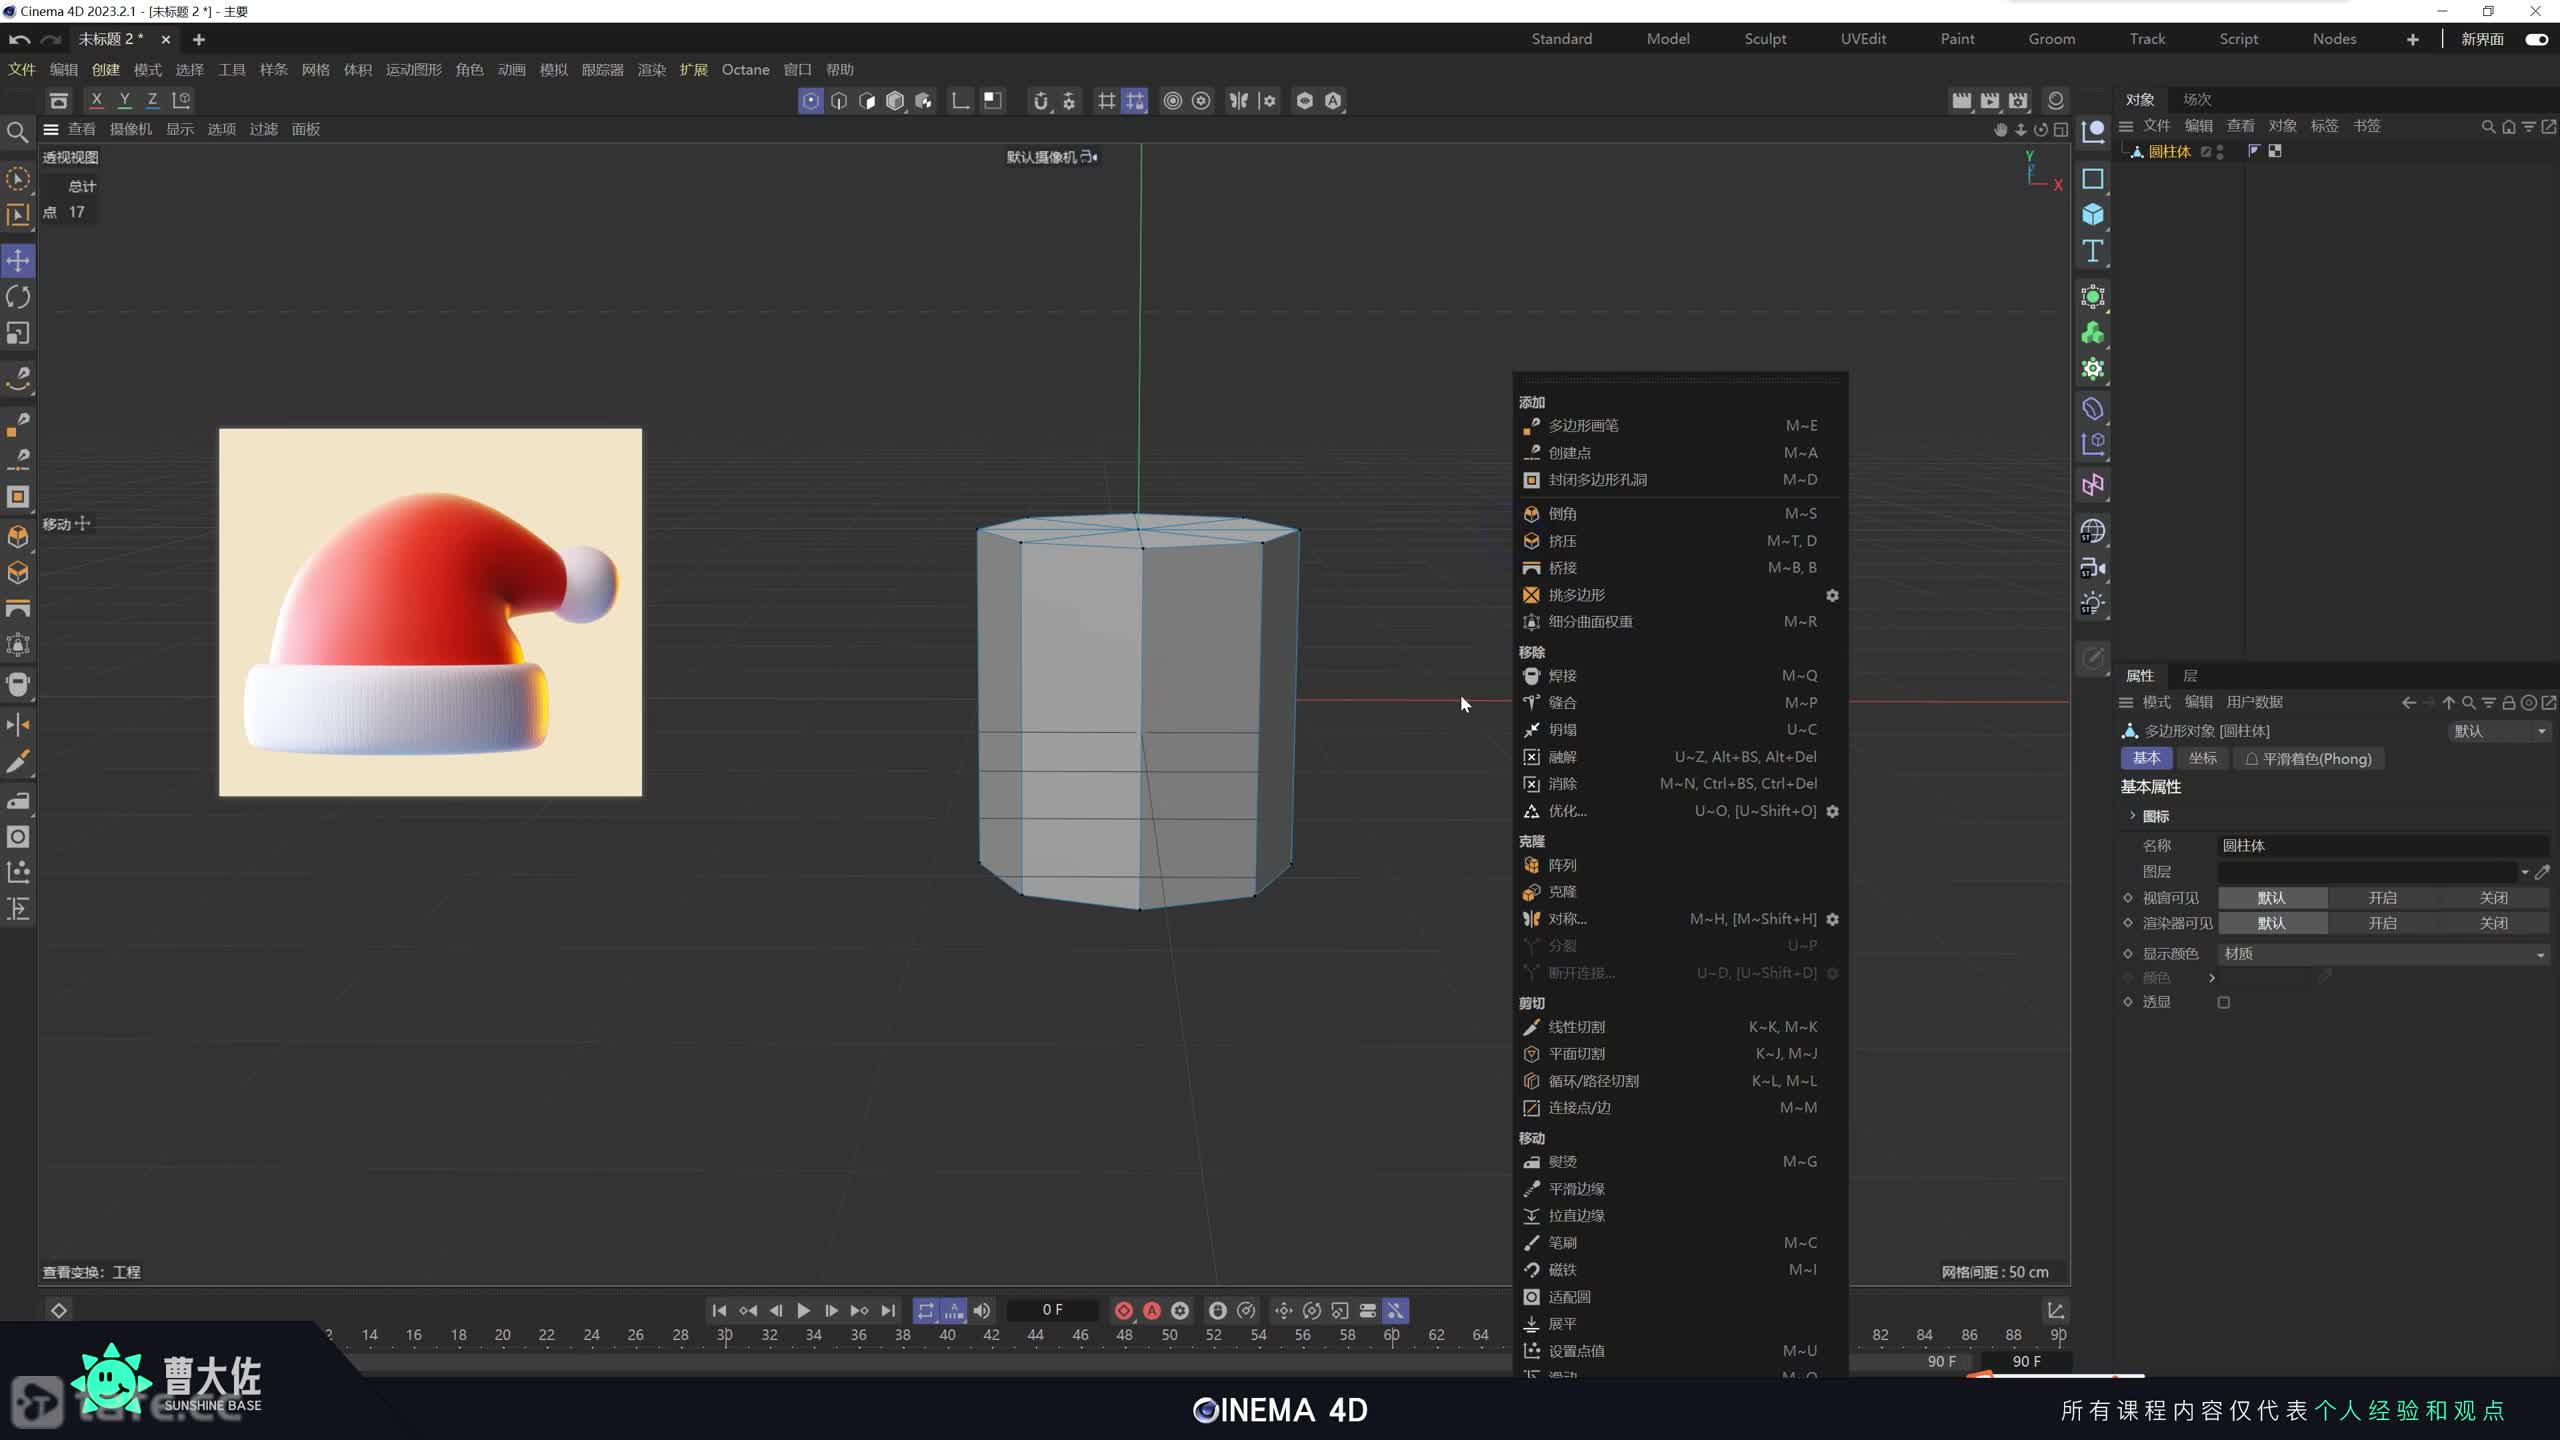
Task: Click the Text object icon
Action: click(x=2092, y=251)
